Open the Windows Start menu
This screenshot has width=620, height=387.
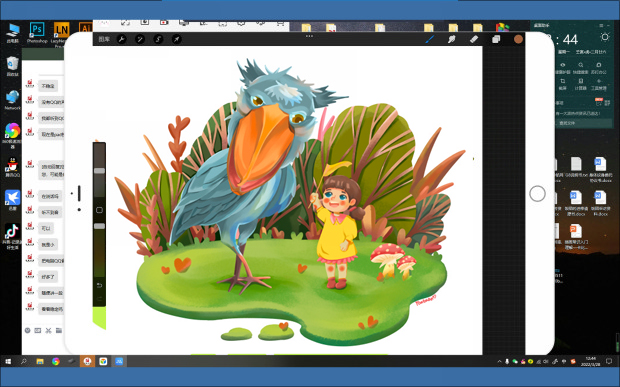point(8,361)
